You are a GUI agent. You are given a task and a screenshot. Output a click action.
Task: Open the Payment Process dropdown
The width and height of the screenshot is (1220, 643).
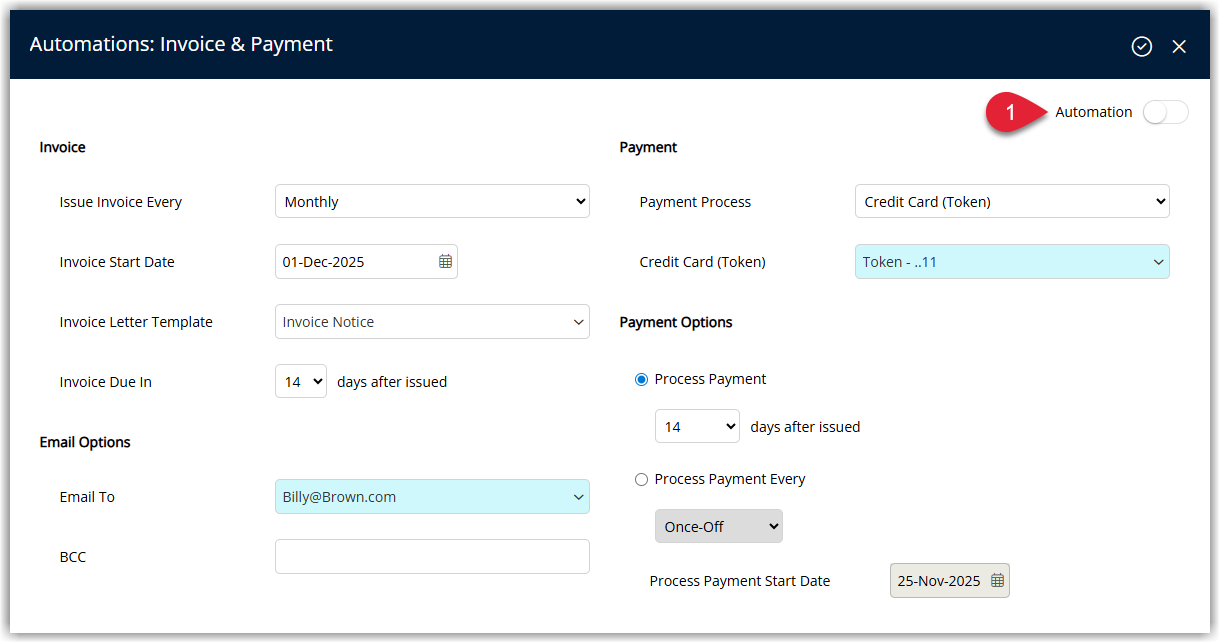click(x=1012, y=201)
